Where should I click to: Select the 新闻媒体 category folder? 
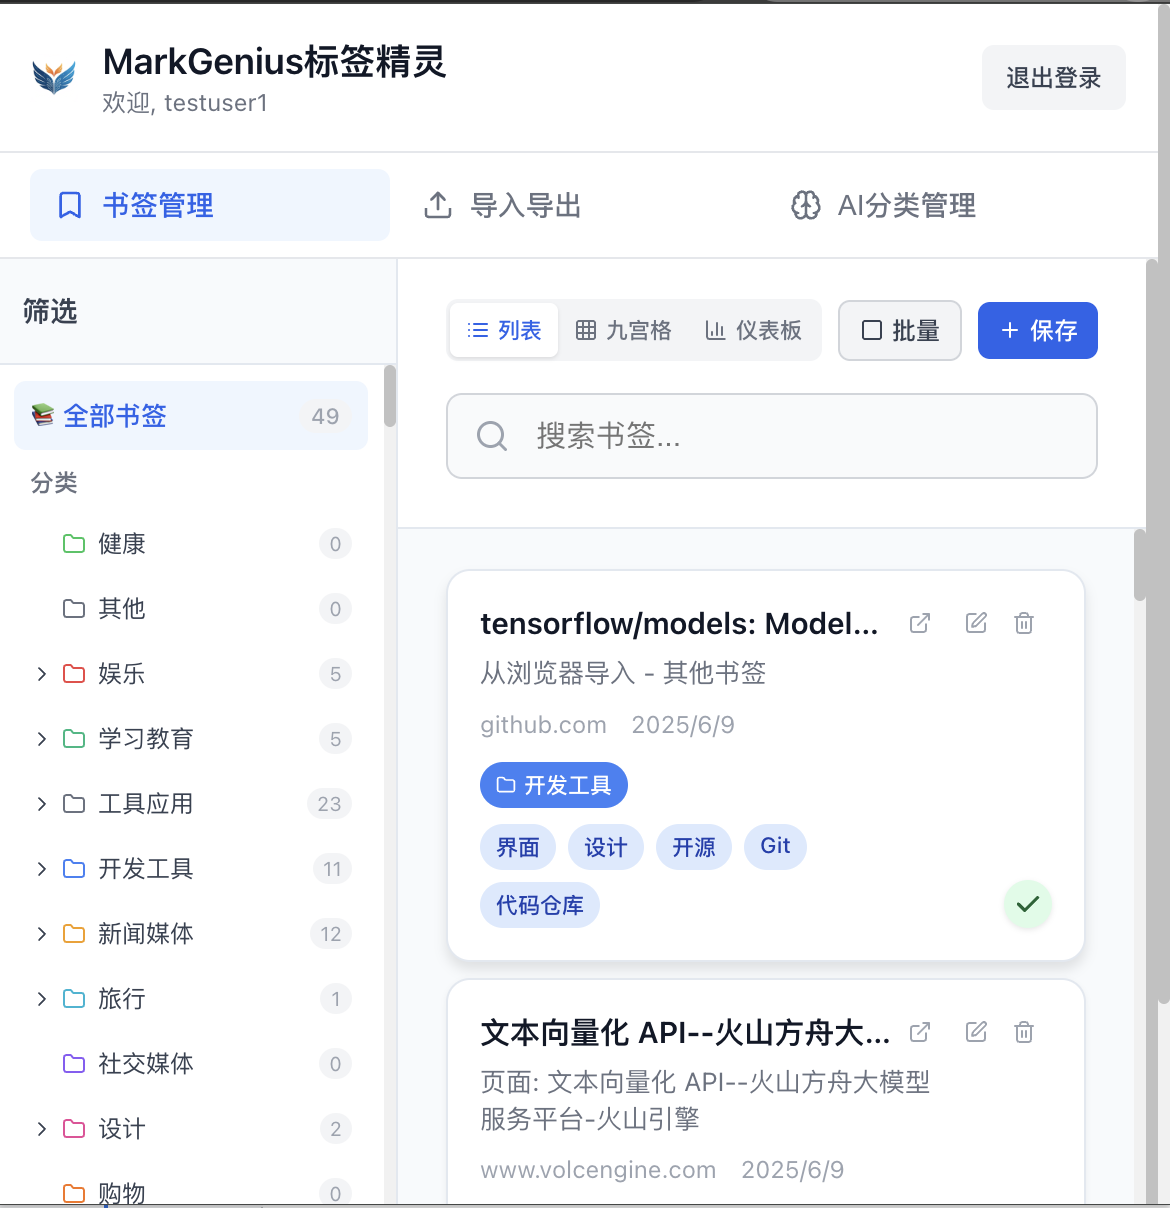point(190,934)
